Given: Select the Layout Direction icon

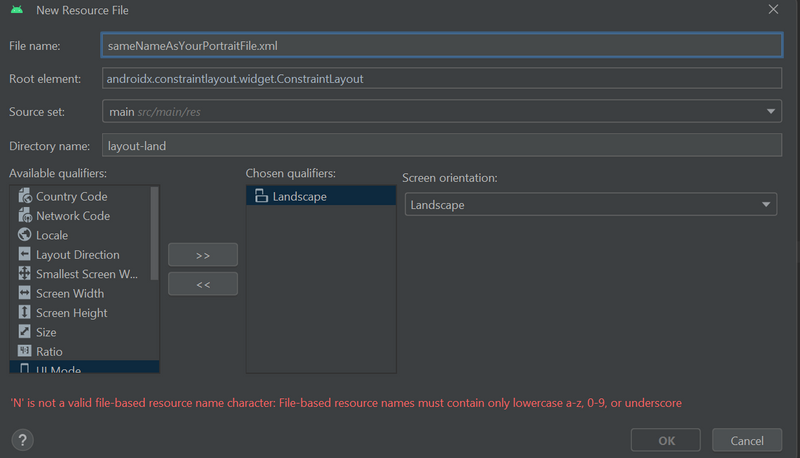Looking at the screenshot, I should click(24, 255).
